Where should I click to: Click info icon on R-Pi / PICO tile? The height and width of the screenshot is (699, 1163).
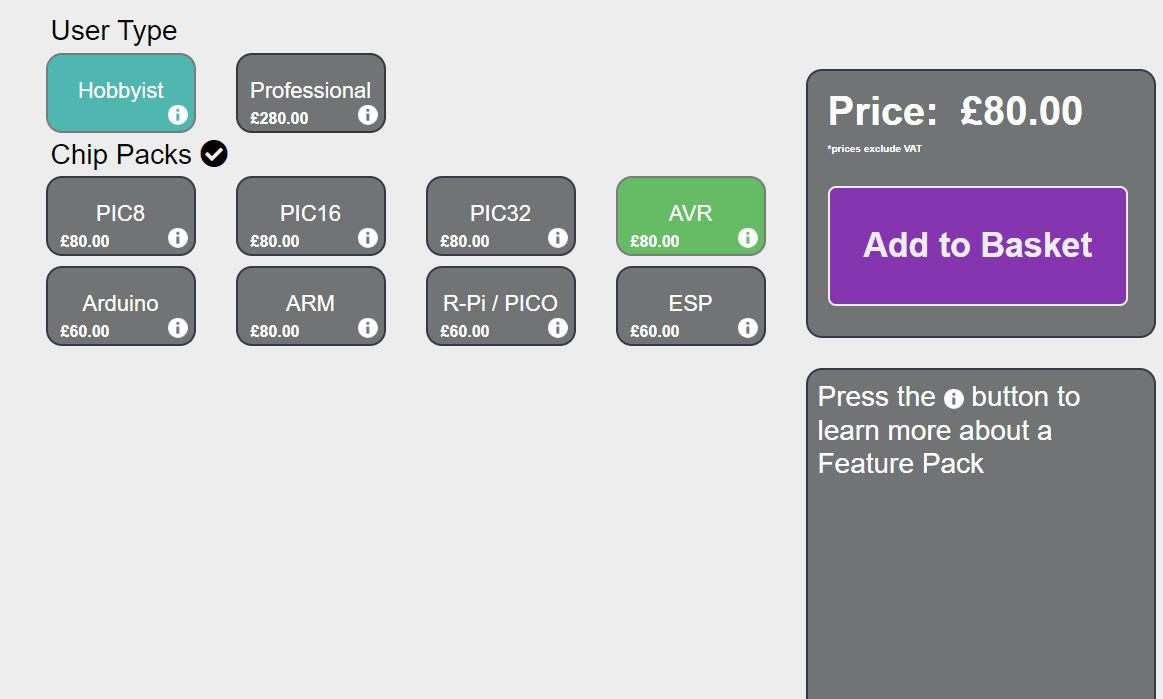[x=558, y=328]
